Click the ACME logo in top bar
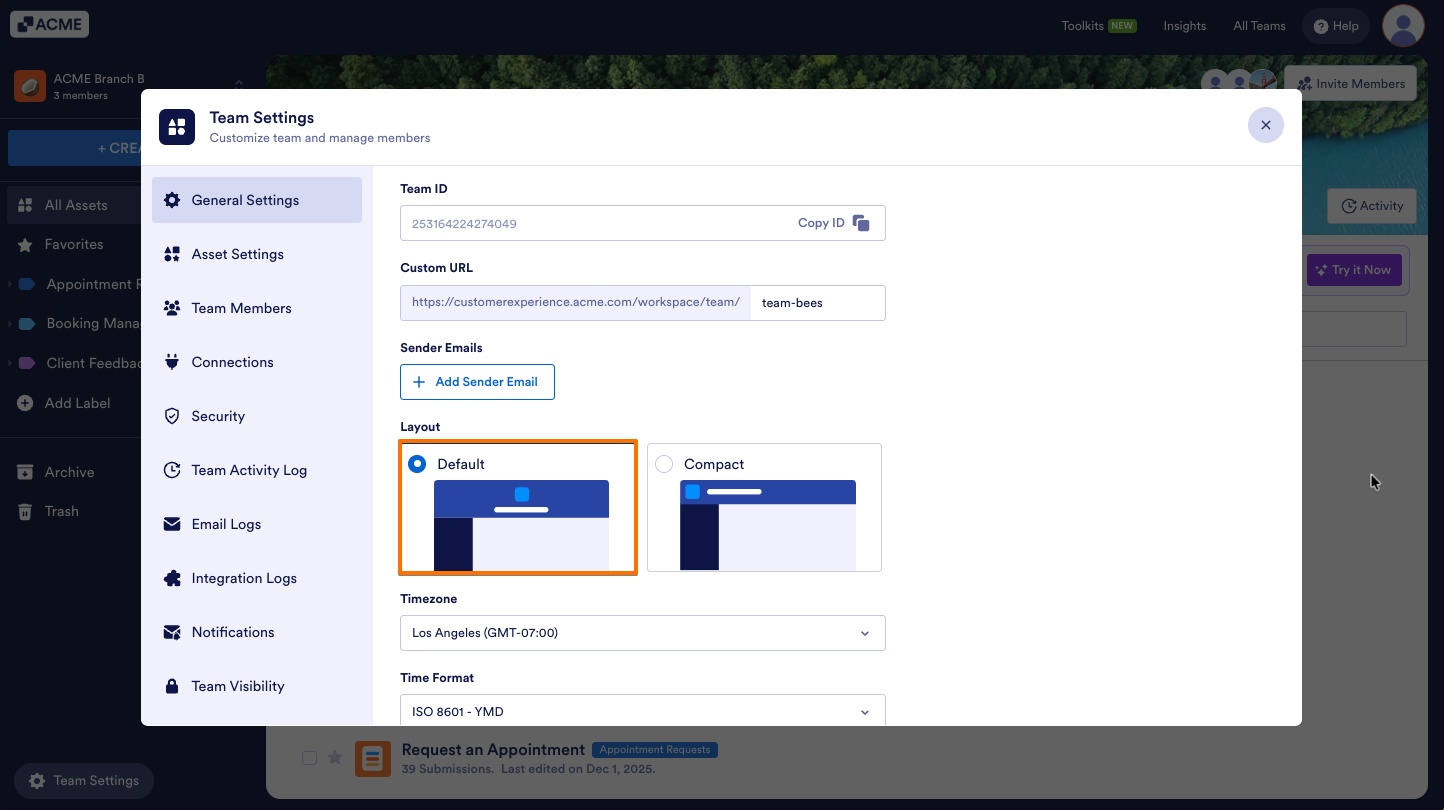Image resolution: width=1444 pixels, height=810 pixels. (50, 24)
